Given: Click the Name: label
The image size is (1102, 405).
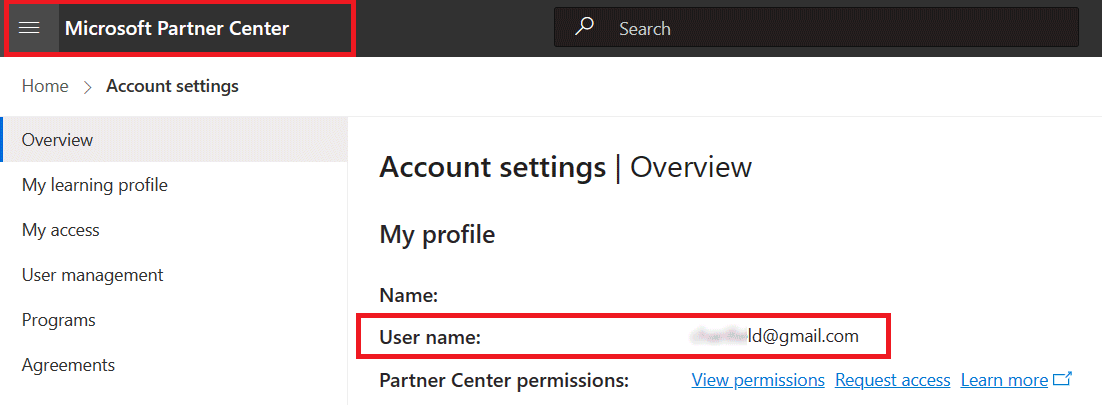Looking at the screenshot, I should pyautogui.click(x=409, y=295).
